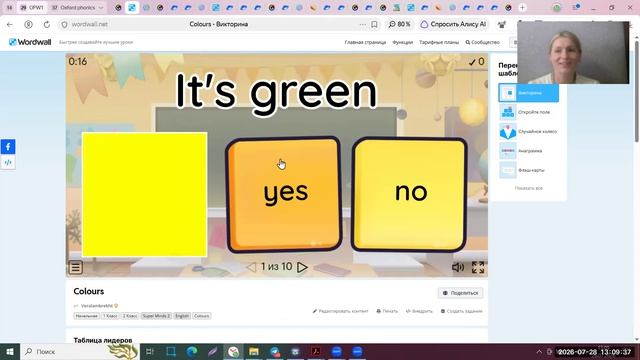Open the embed code icon under Facebook
The image size is (640, 360).
[x=8, y=162]
